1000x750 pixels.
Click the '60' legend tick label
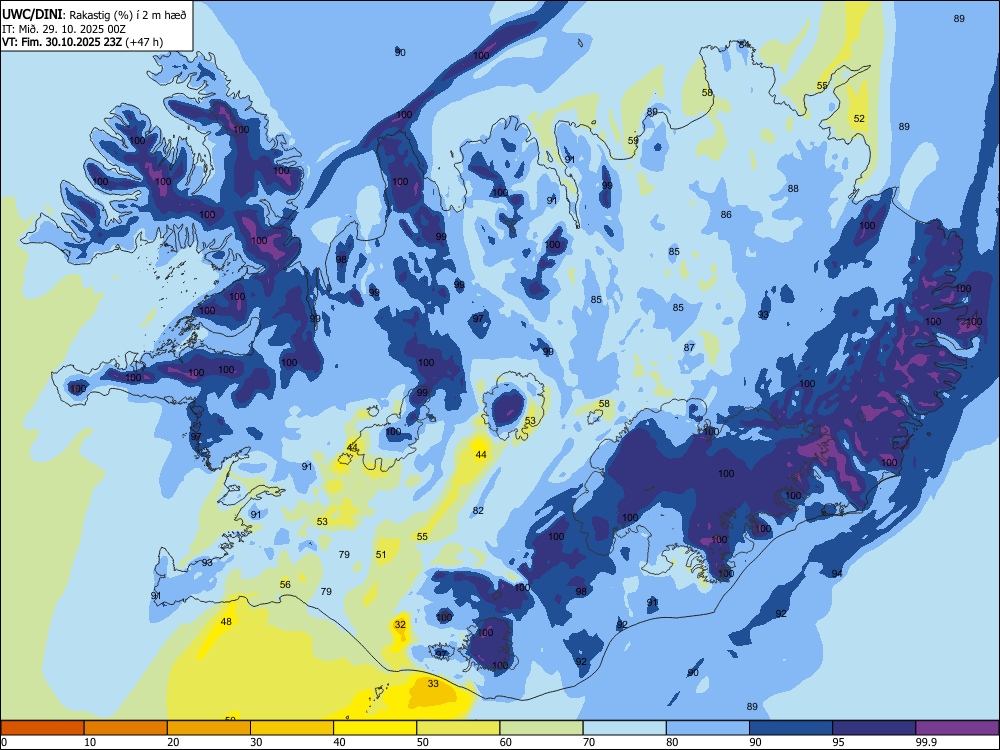(506, 742)
